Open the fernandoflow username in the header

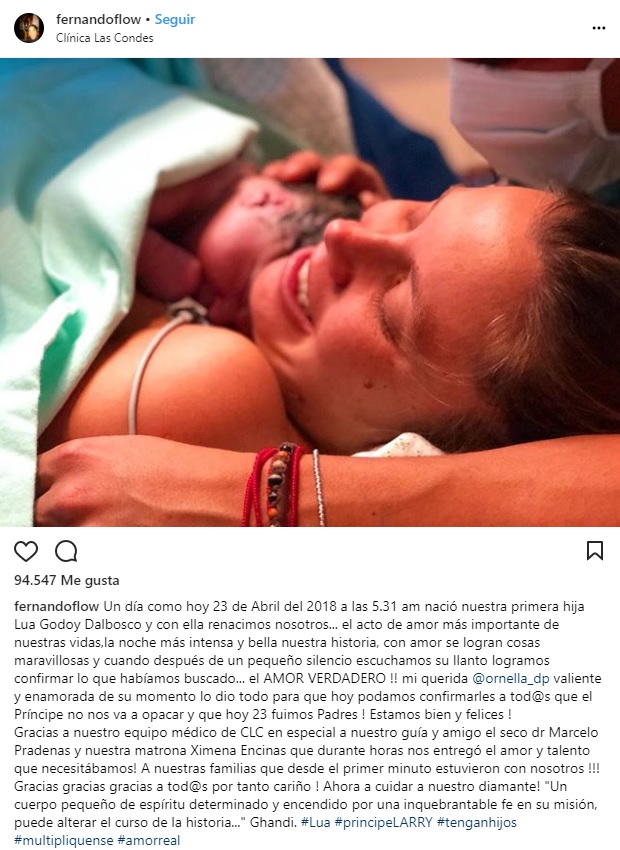point(98,20)
